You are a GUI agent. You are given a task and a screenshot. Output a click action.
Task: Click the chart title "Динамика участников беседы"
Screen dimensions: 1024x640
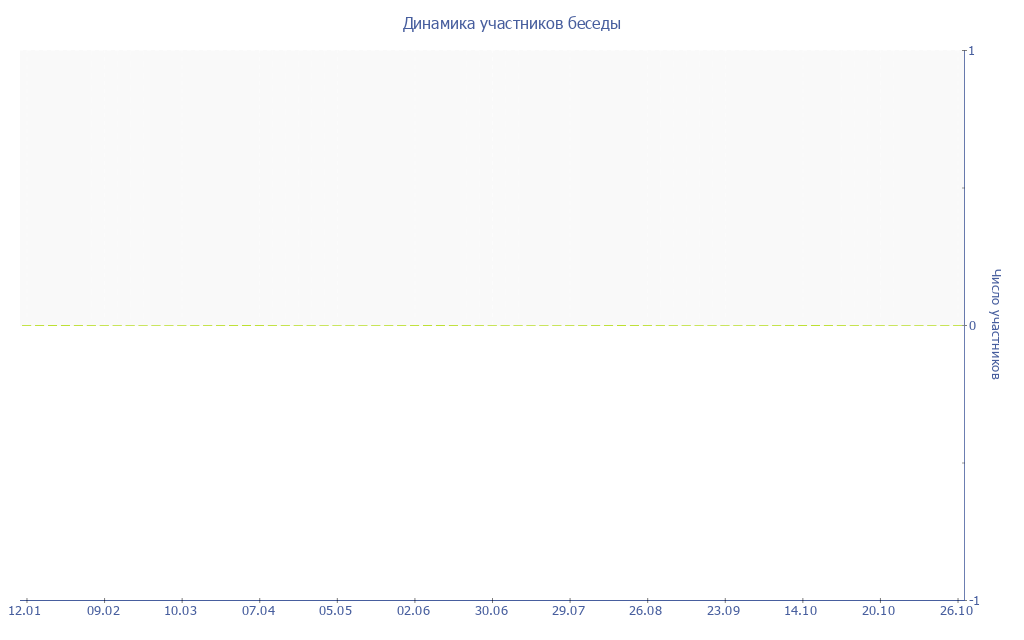pyautogui.click(x=511, y=23)
